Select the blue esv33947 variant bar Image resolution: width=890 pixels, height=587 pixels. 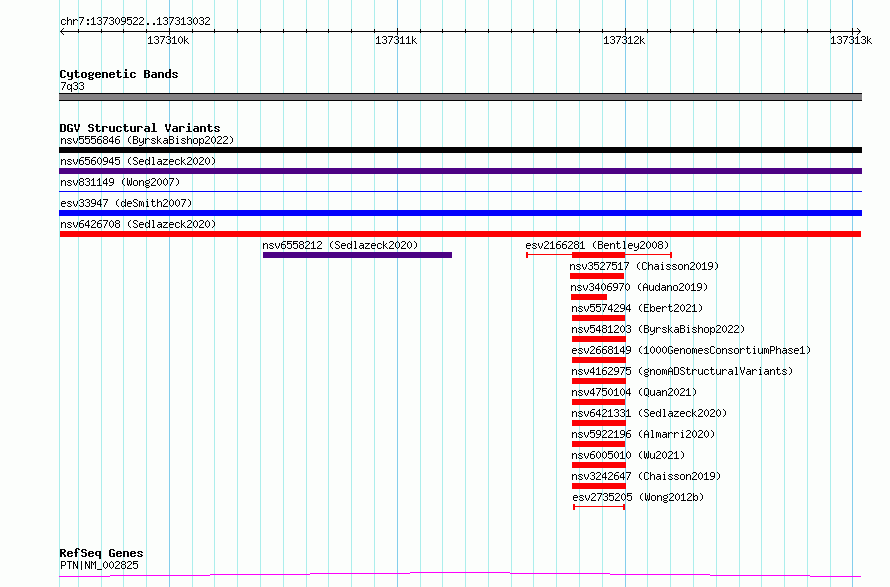click(460, 213)
